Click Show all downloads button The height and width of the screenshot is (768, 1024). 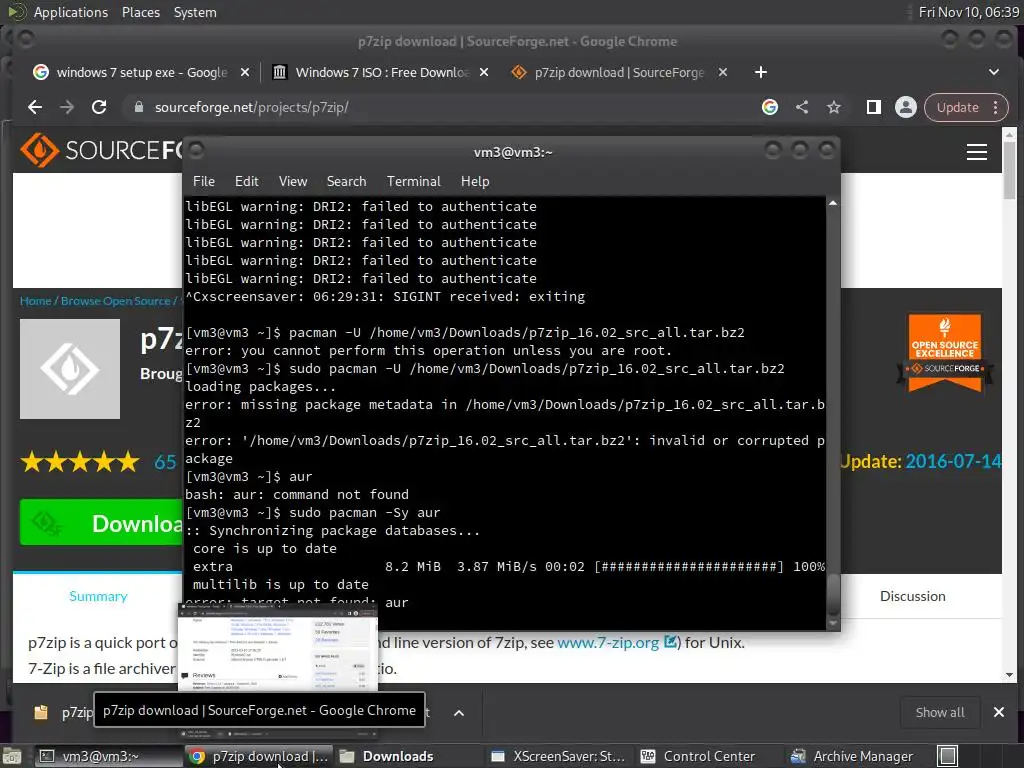point(940,712)
